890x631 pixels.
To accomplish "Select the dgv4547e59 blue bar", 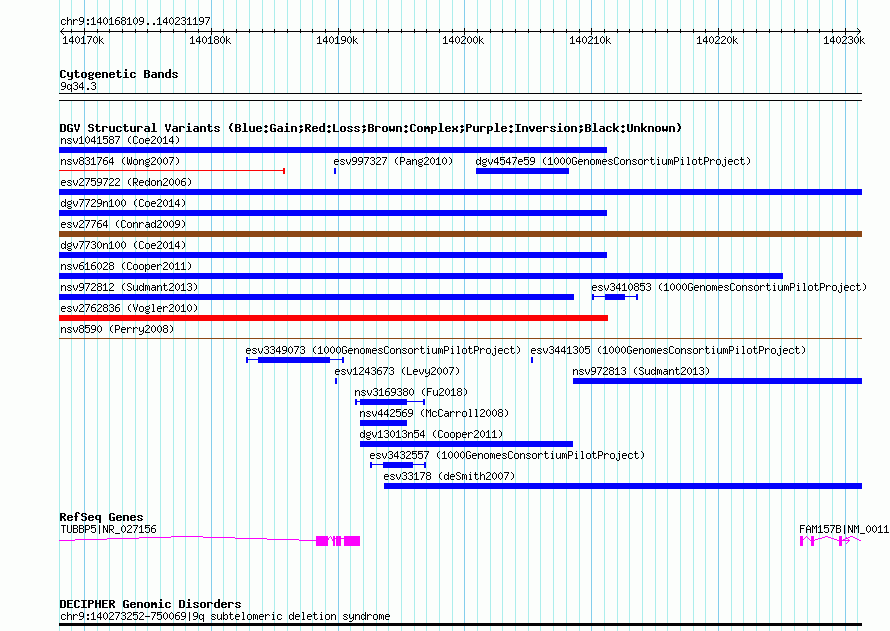I will coord(522,171).
